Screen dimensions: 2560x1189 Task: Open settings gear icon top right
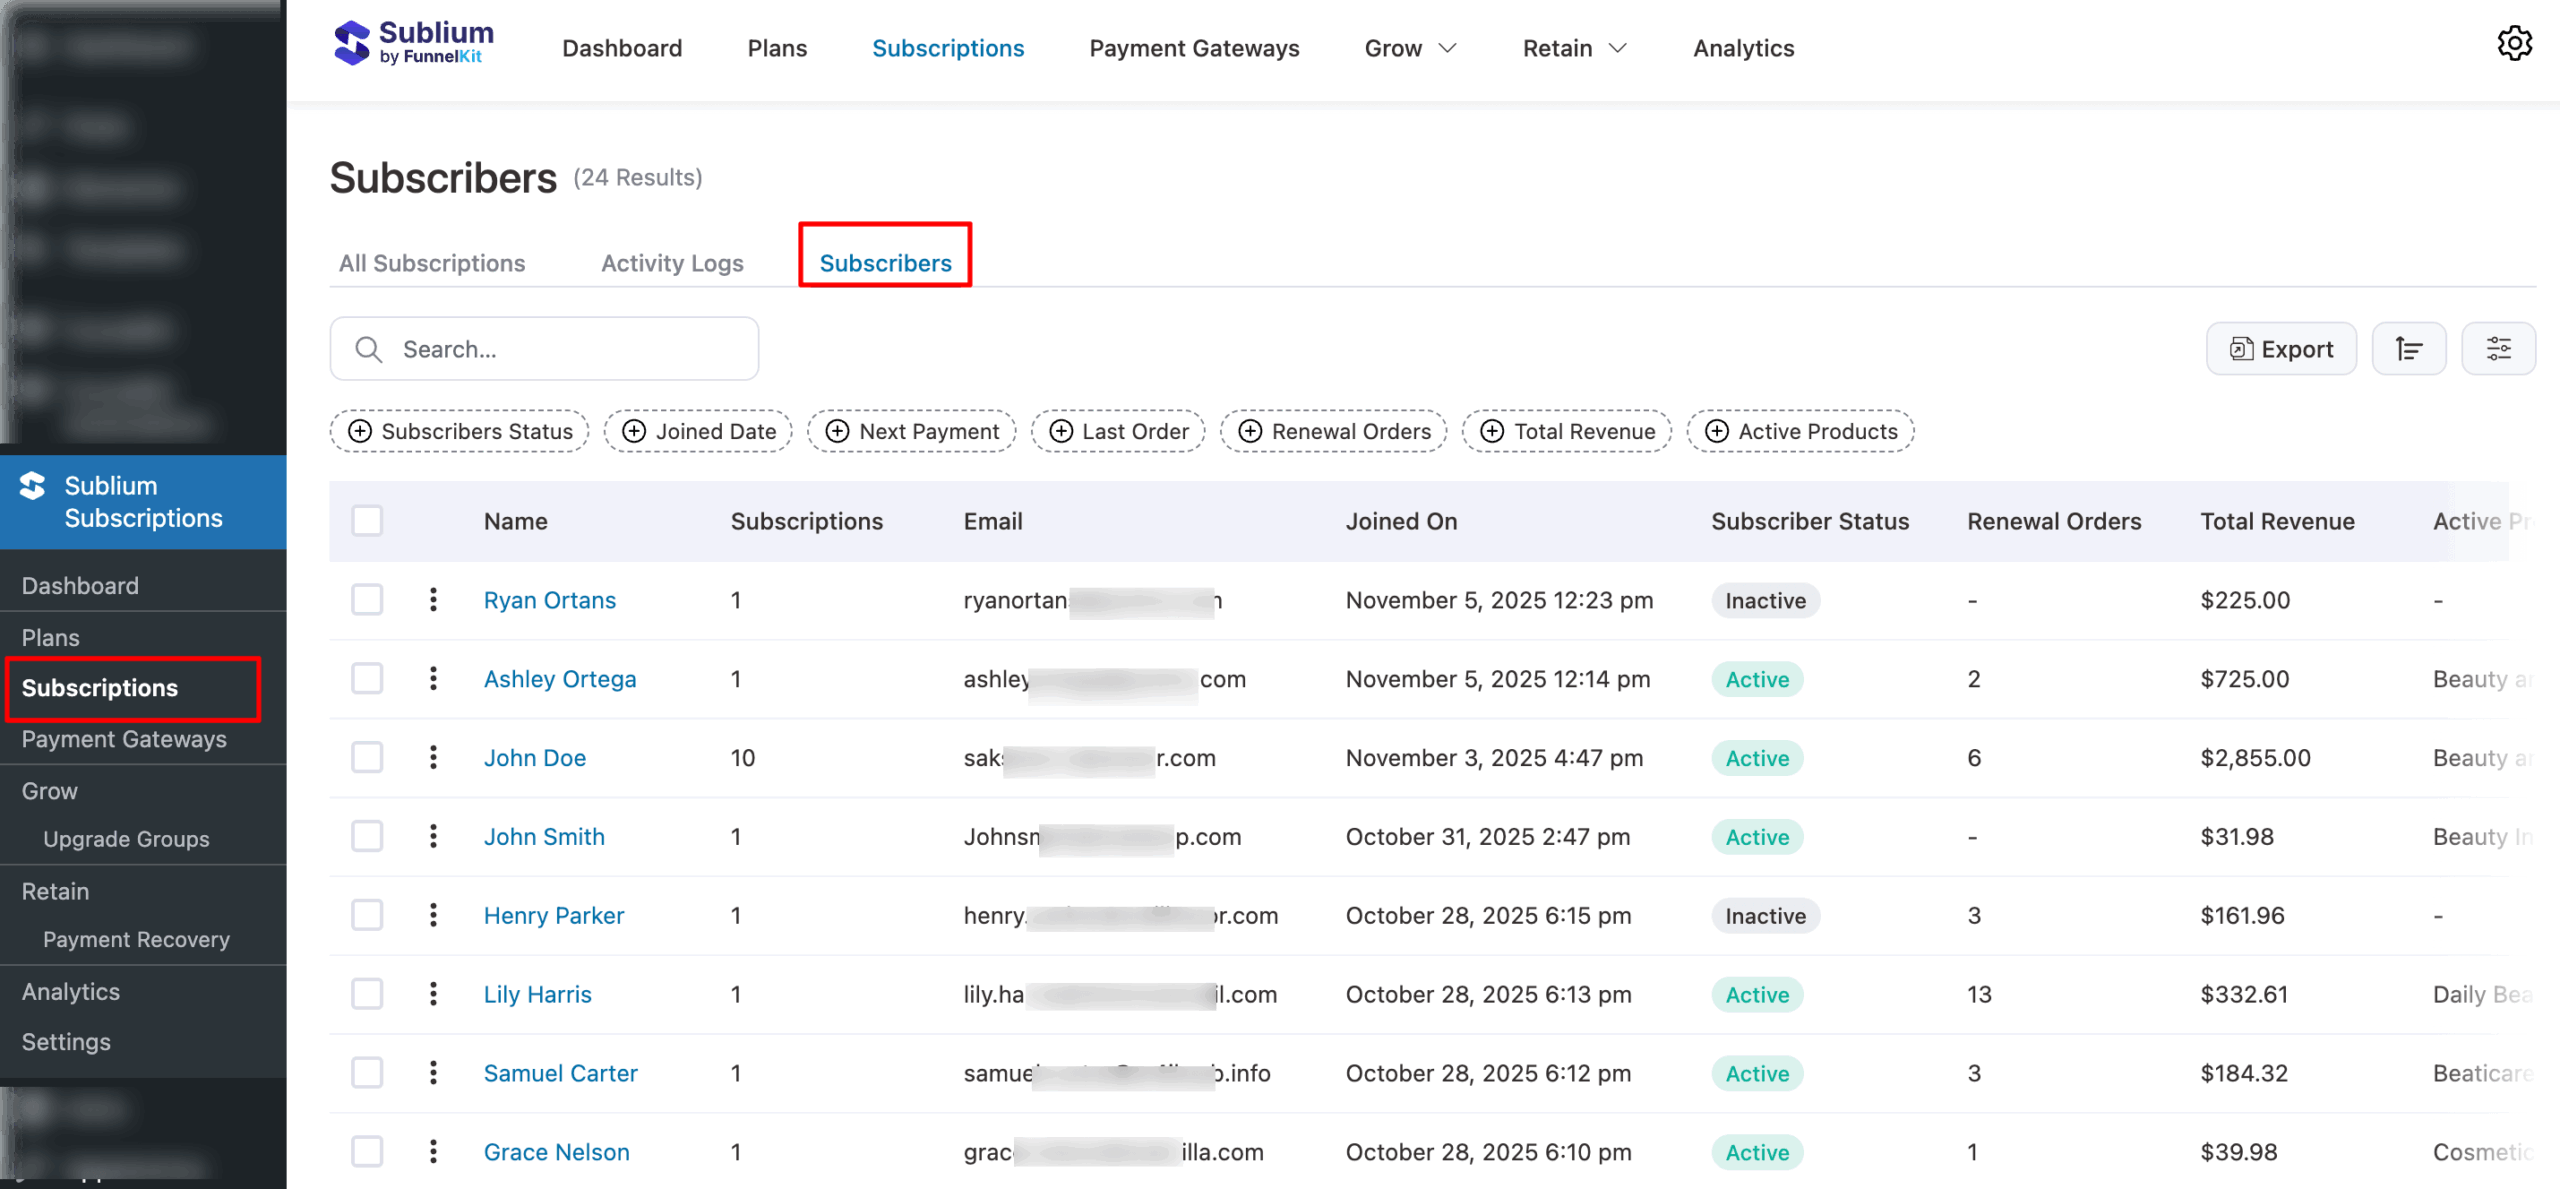(2514, 44)
